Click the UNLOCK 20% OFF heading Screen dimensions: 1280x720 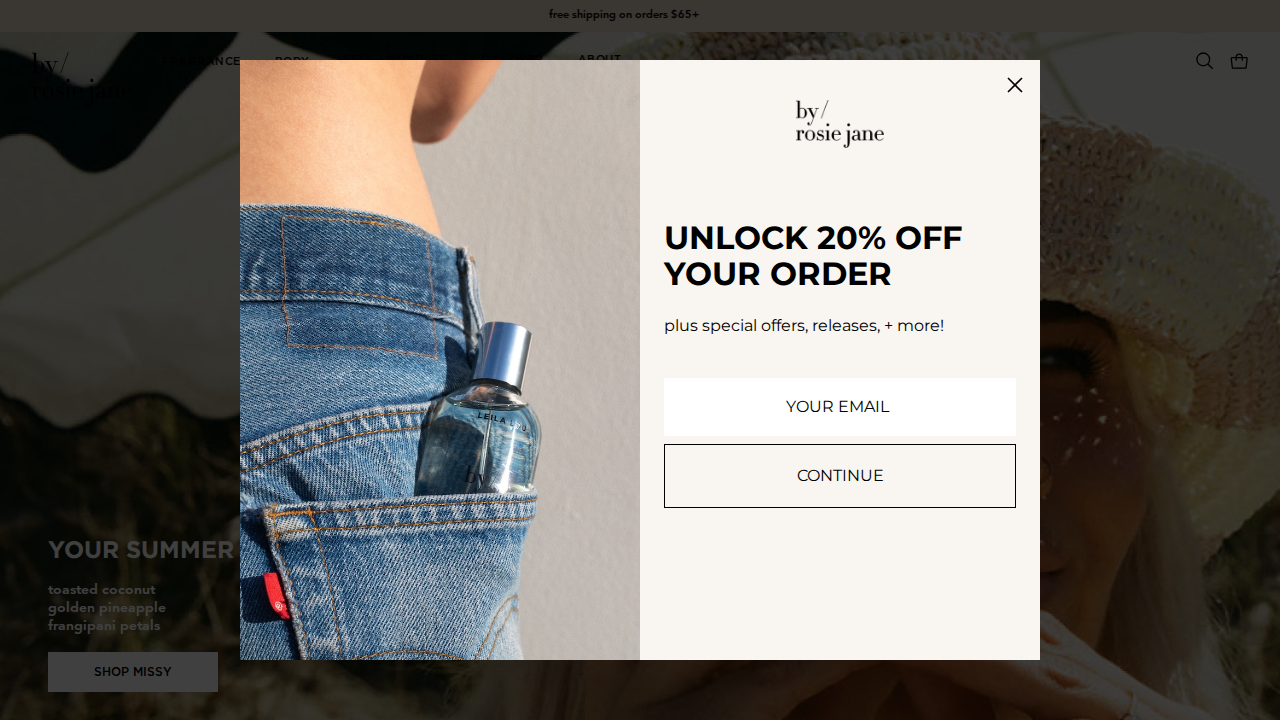click(813, 256)
